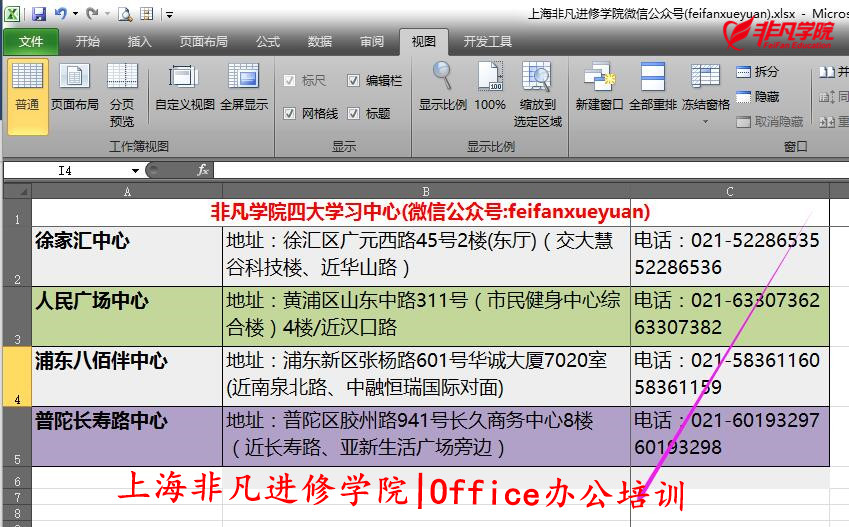Screen dimensions: 849x527
Task: Click phone cell 021-52286535
Action: coord(730,257)
